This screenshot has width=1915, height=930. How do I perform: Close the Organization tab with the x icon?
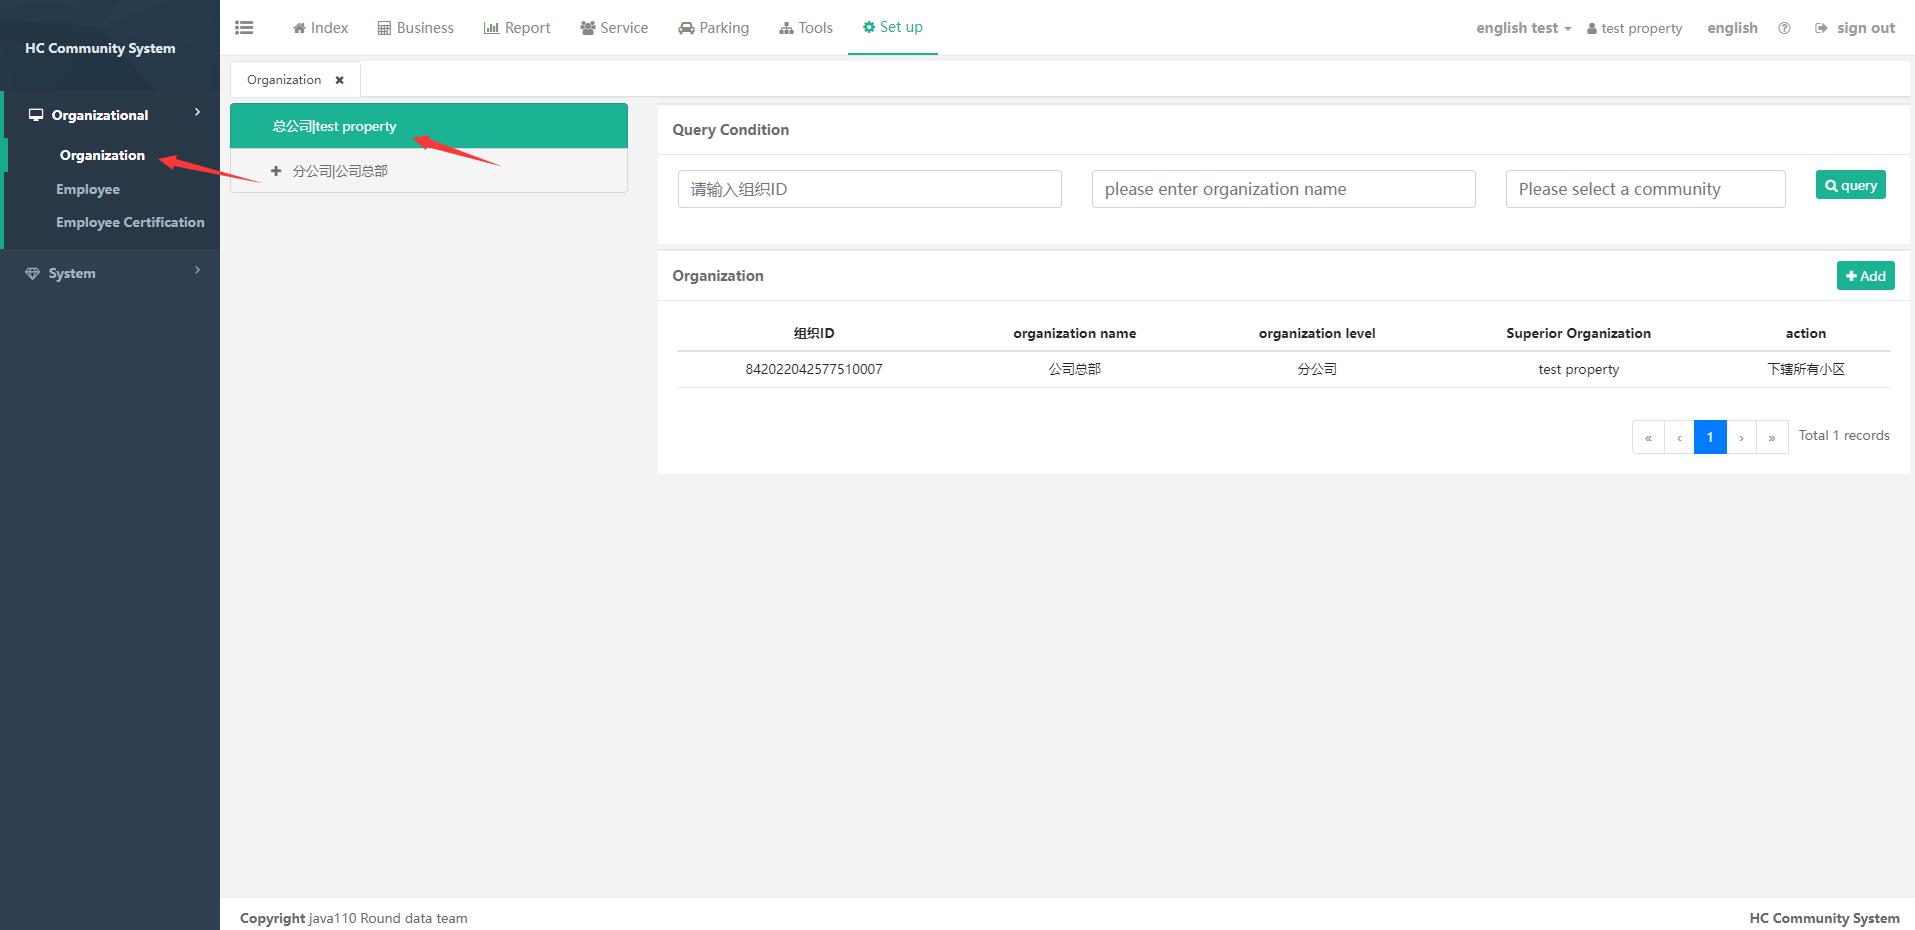[x=340, y=80]
